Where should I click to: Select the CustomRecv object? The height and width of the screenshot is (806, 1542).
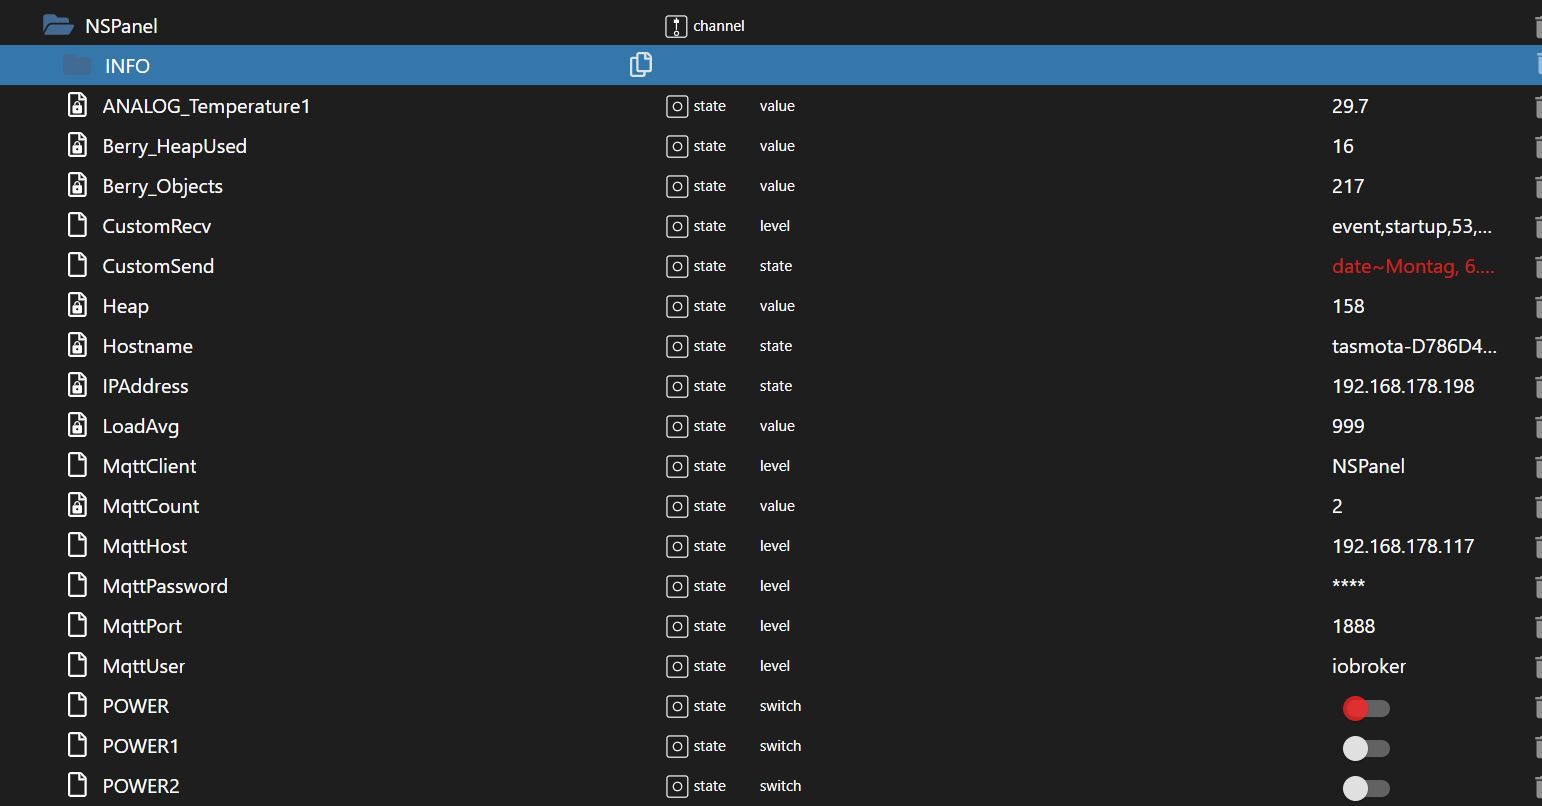[x=157, y=226]
